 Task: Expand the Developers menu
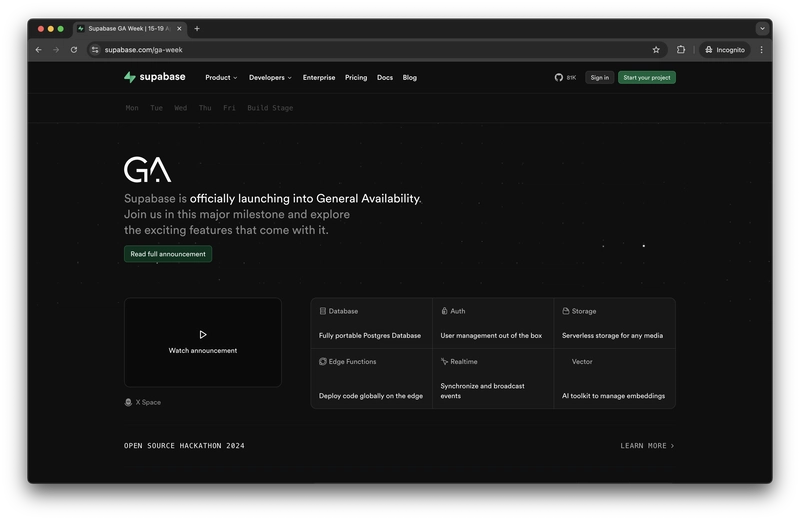tap(270, 78)
